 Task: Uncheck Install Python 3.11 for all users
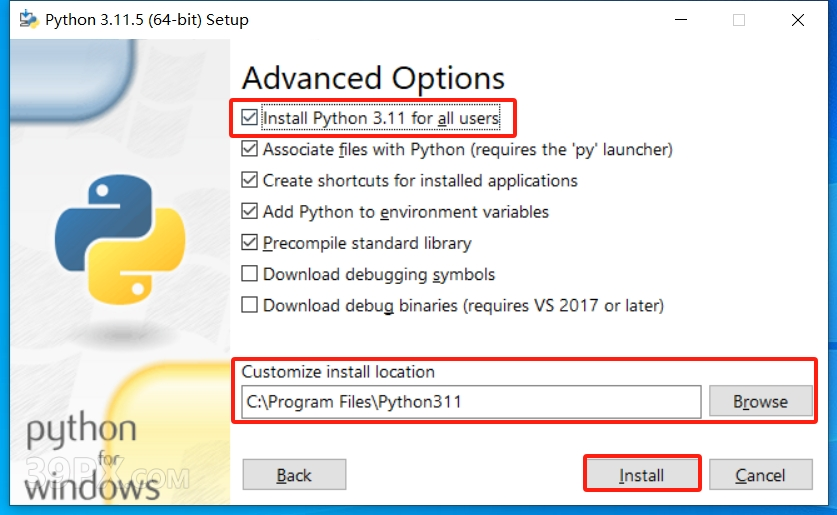point(249,117)
